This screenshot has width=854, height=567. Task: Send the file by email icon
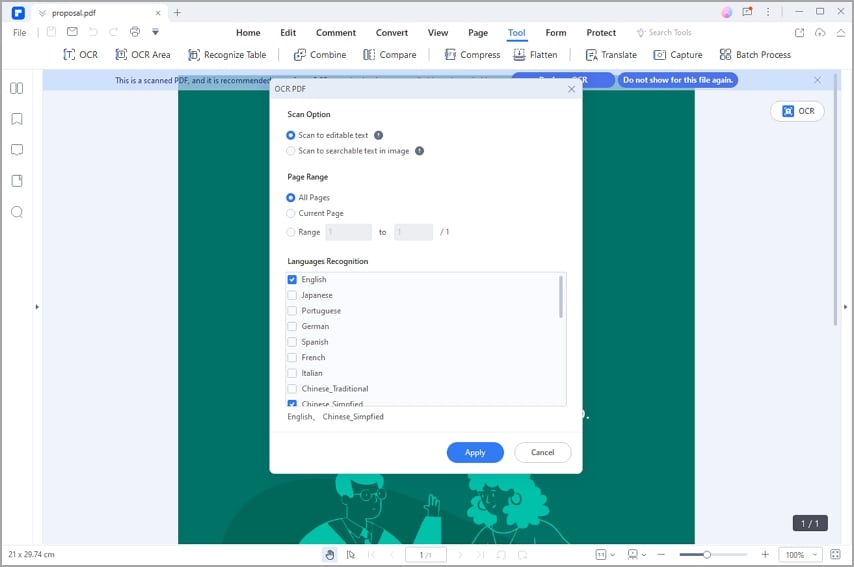72,32
